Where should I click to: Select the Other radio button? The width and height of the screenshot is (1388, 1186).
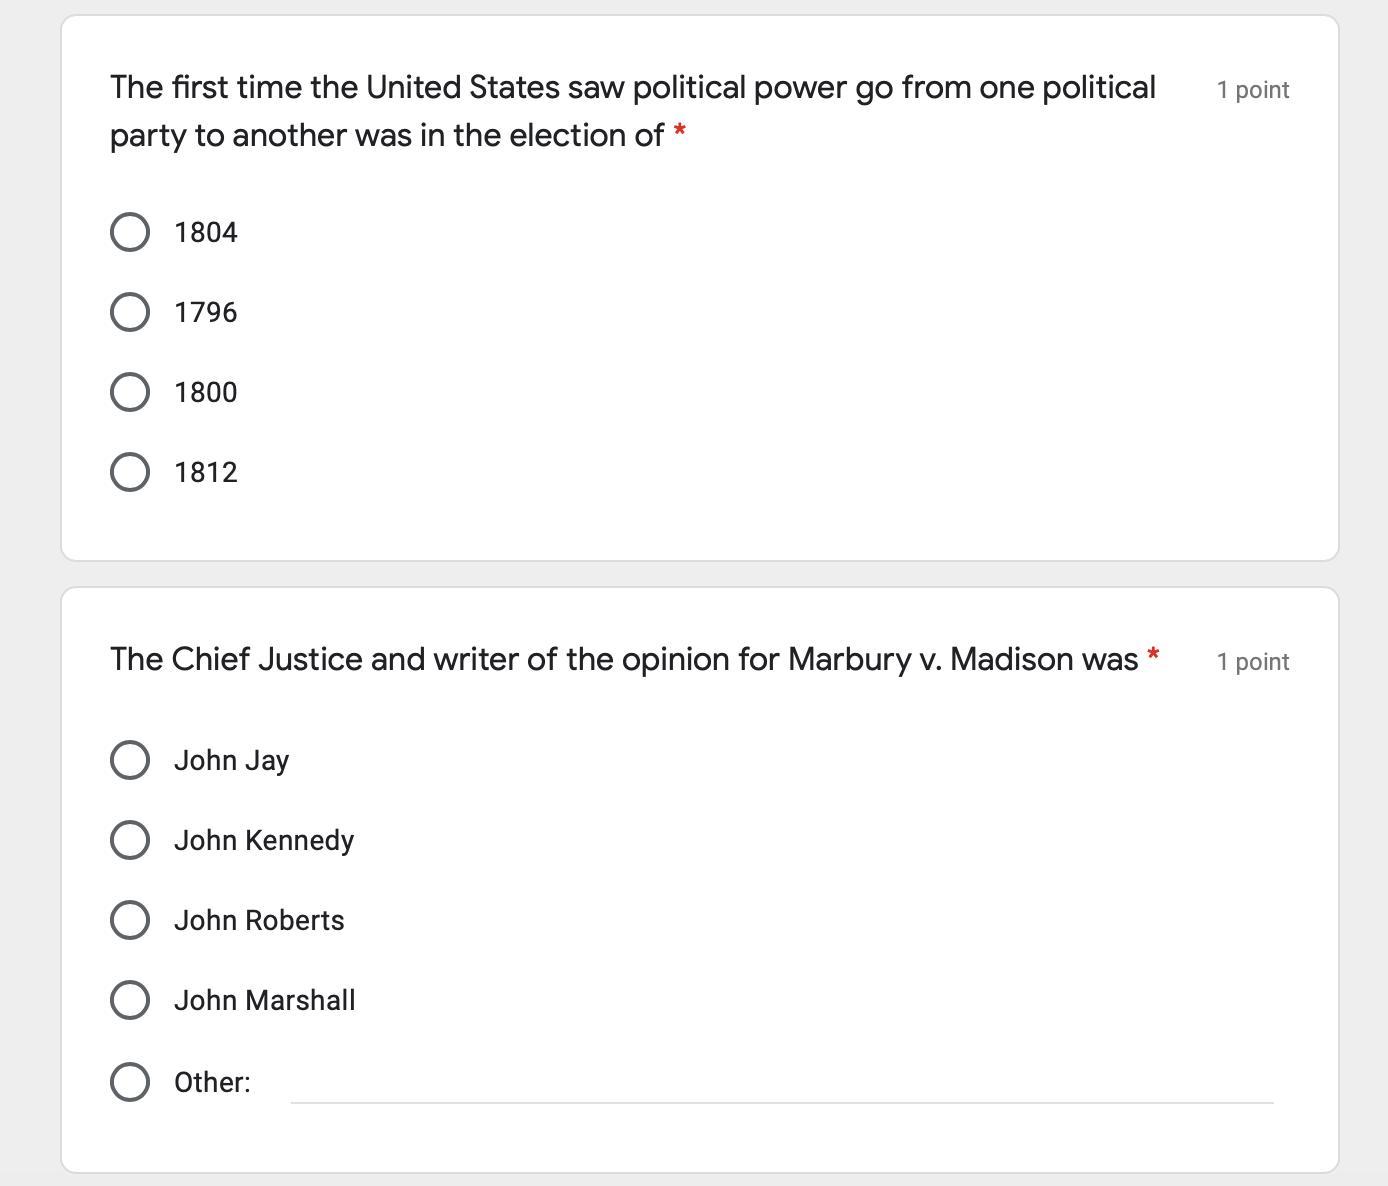130,1082
